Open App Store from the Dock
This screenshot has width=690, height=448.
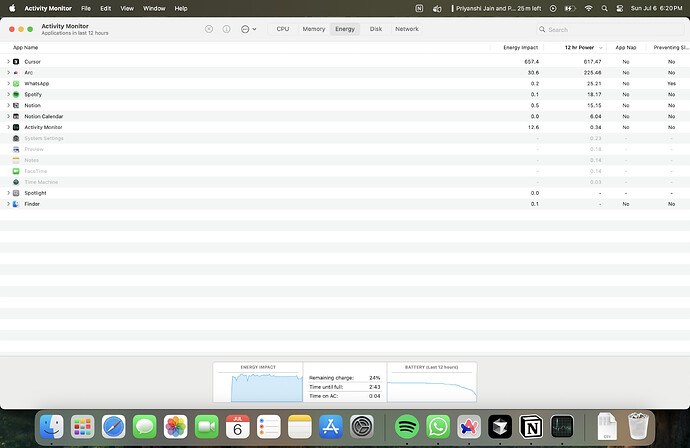pyautogui.click(x=331, y=427)
